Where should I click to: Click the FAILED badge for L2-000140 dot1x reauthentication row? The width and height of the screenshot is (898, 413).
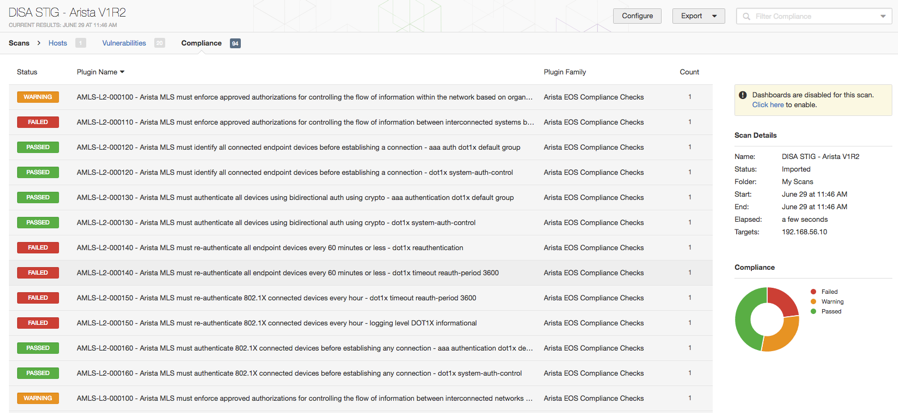coord(38,247)
